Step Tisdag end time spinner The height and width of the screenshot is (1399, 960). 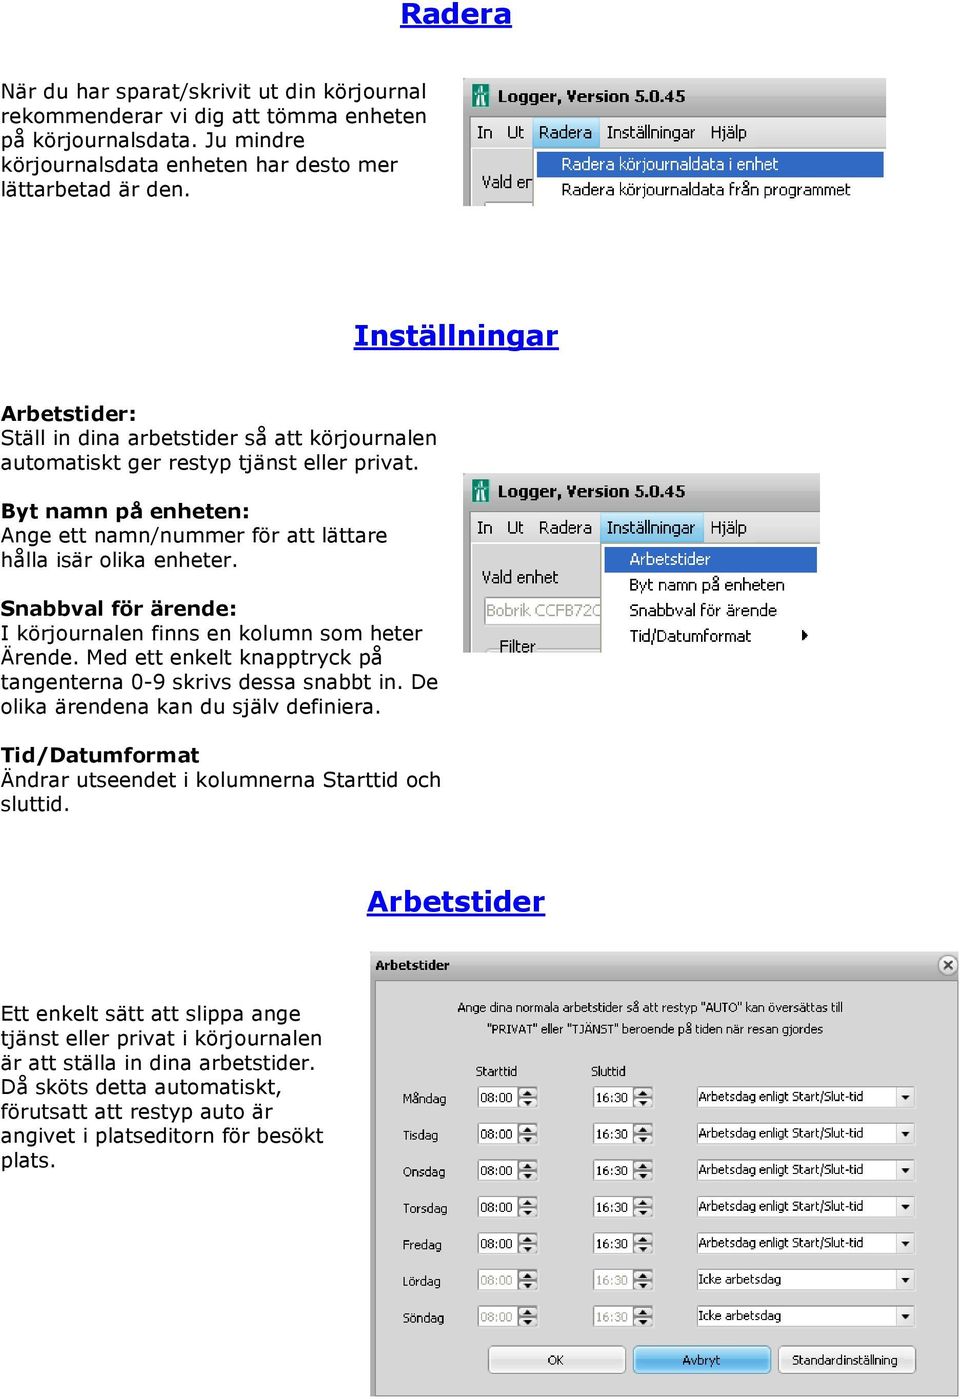pos(644,1134)
